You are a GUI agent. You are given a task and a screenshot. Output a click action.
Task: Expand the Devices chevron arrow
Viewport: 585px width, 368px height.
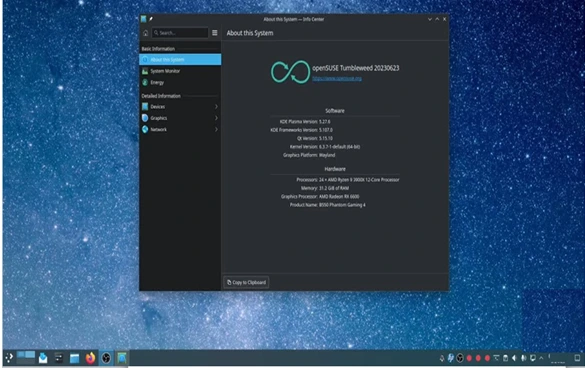pyautogui.click(x=216, y=107)
